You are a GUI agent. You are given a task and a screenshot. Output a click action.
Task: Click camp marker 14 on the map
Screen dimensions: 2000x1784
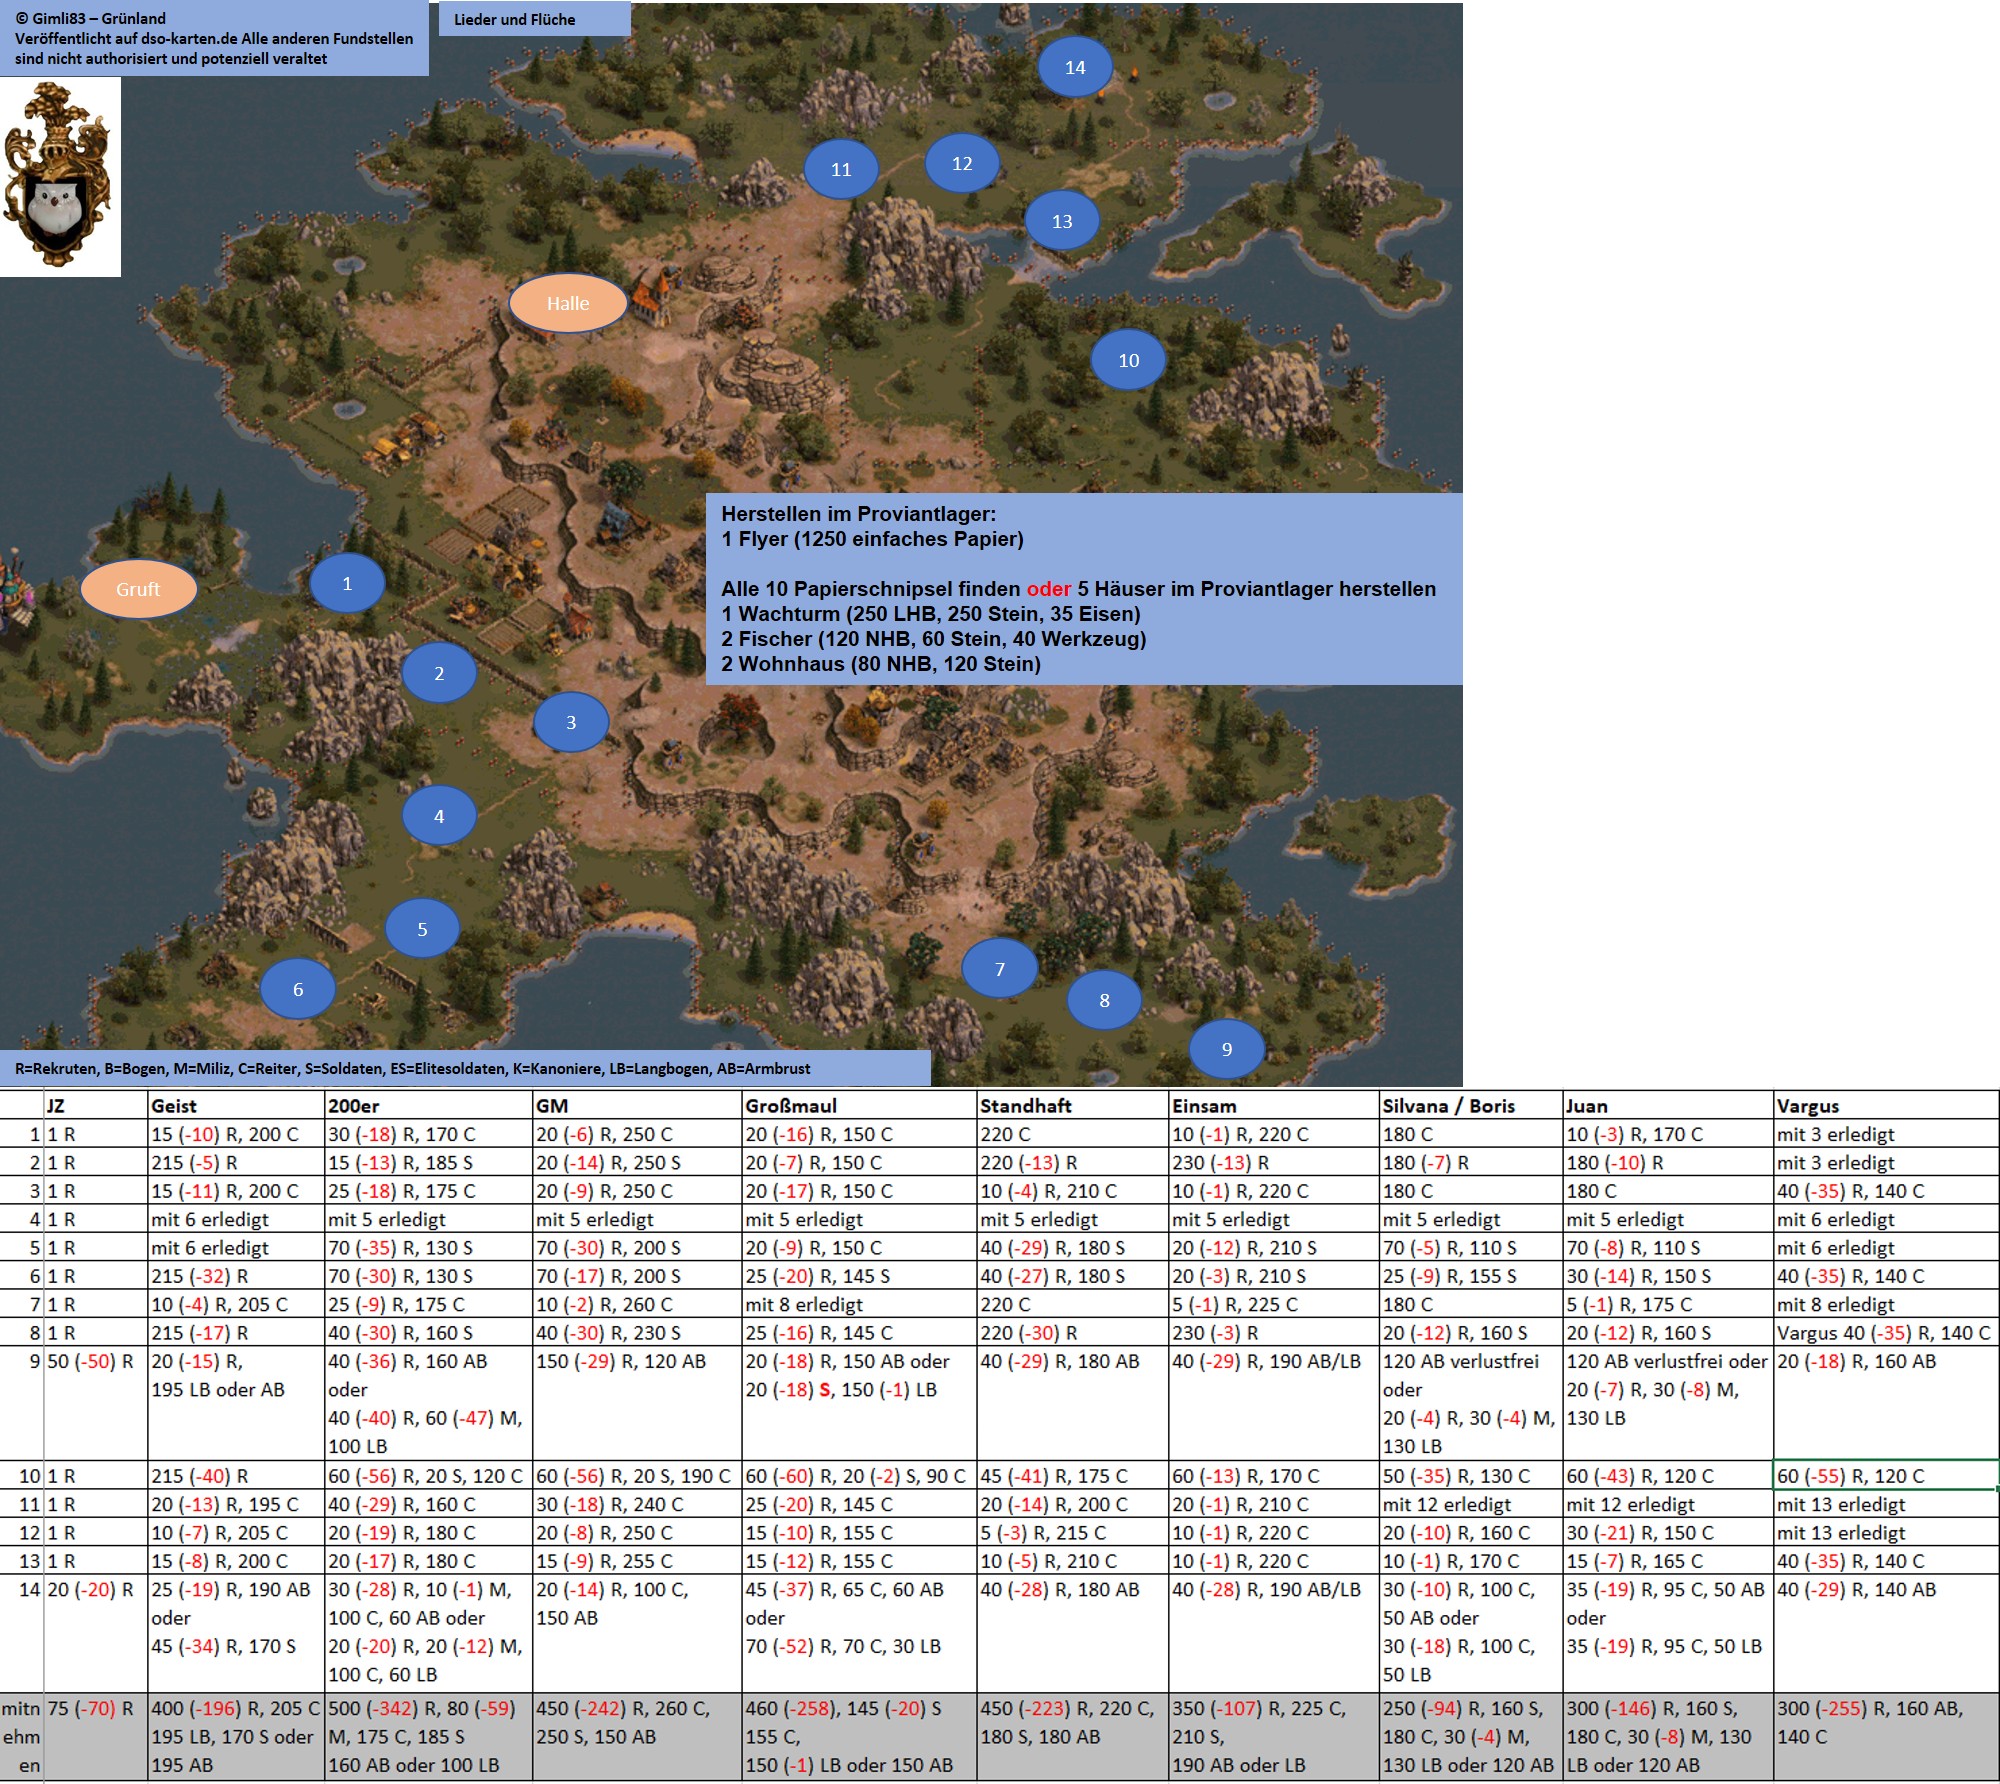[x=1075, y=67]
